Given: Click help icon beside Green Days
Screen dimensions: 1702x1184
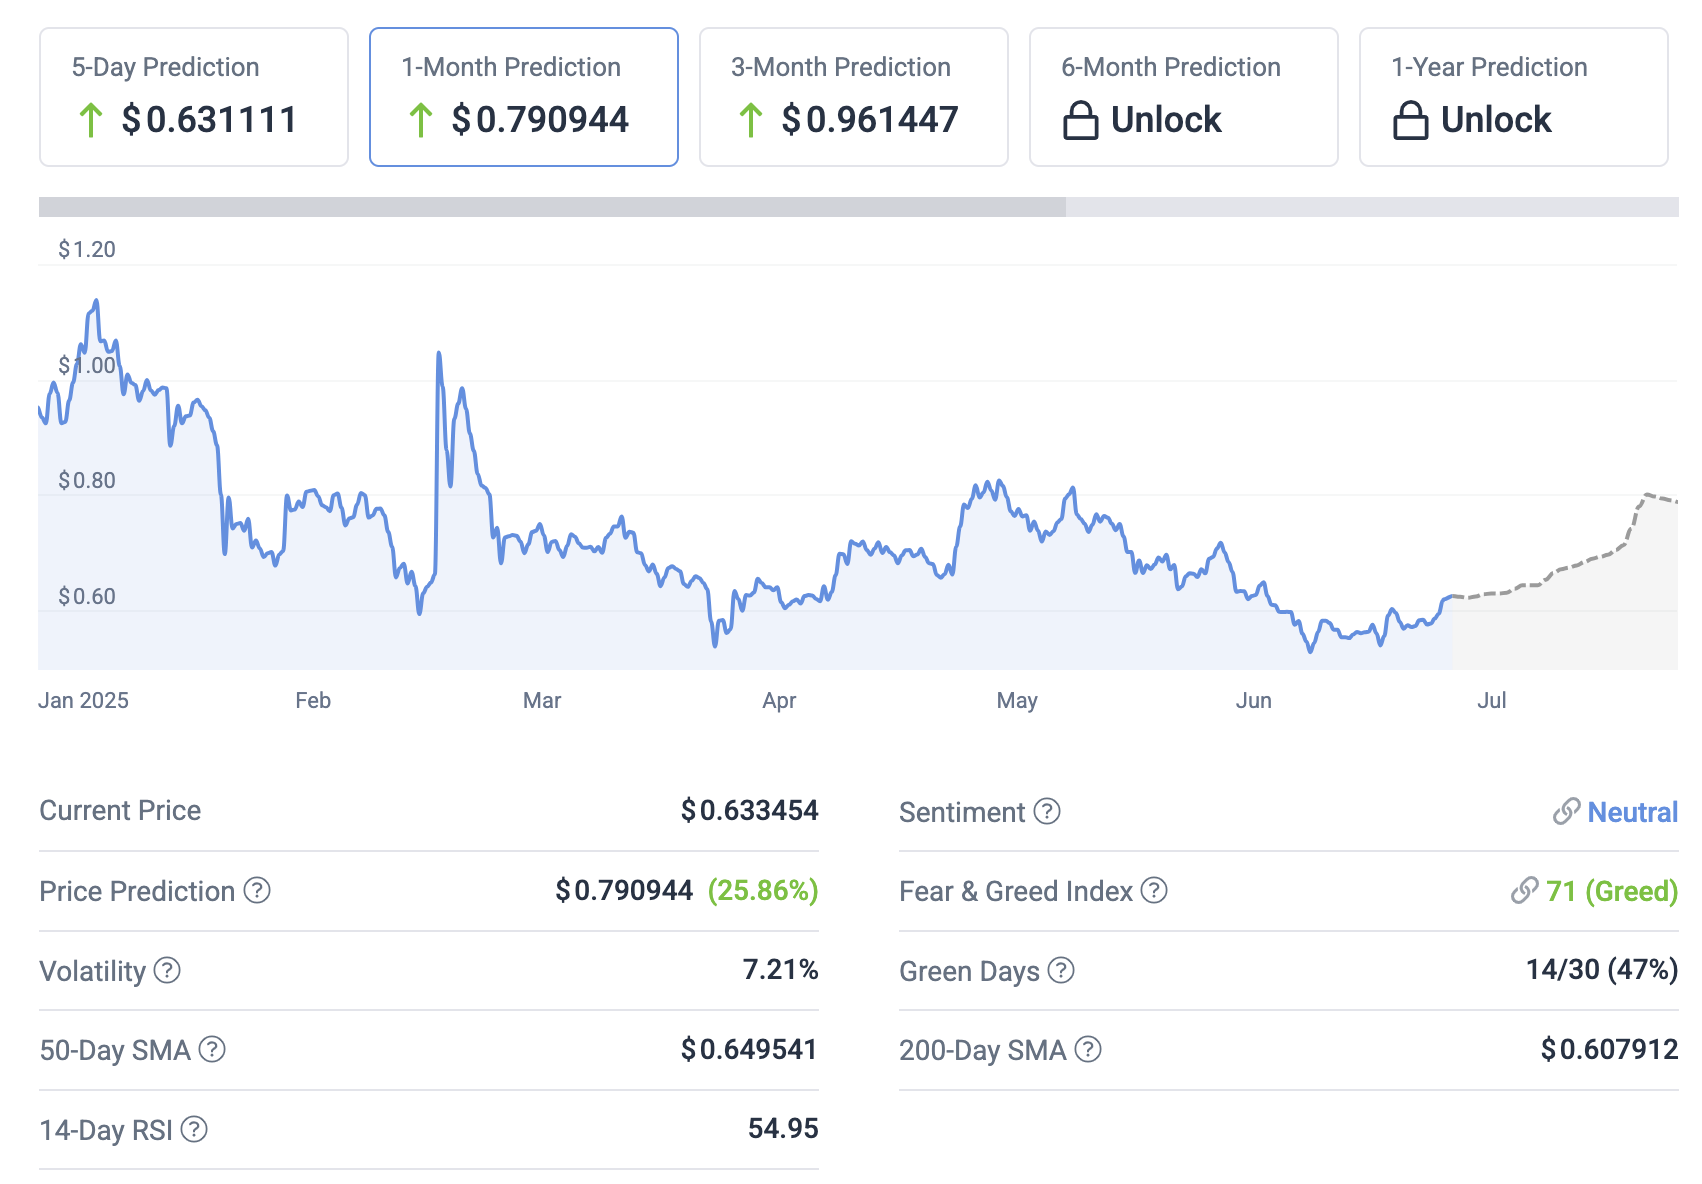Looking at the screenshot, I should 1061,970.
